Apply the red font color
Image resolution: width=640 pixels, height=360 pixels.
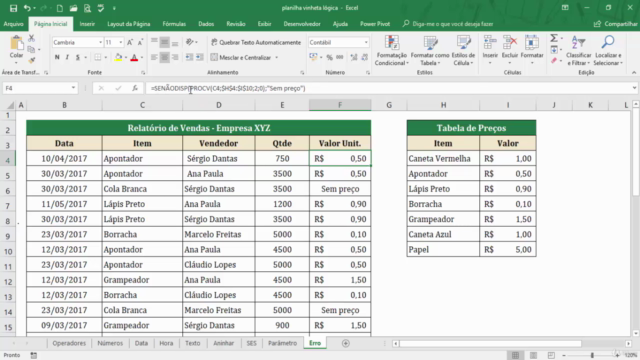[134, 58]
